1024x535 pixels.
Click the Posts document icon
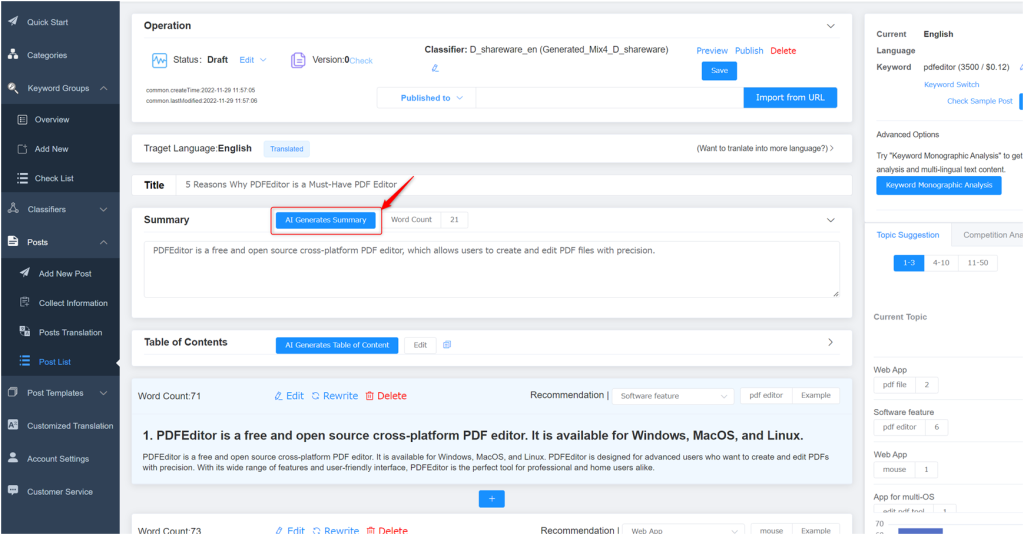click(x=13, y=242)
